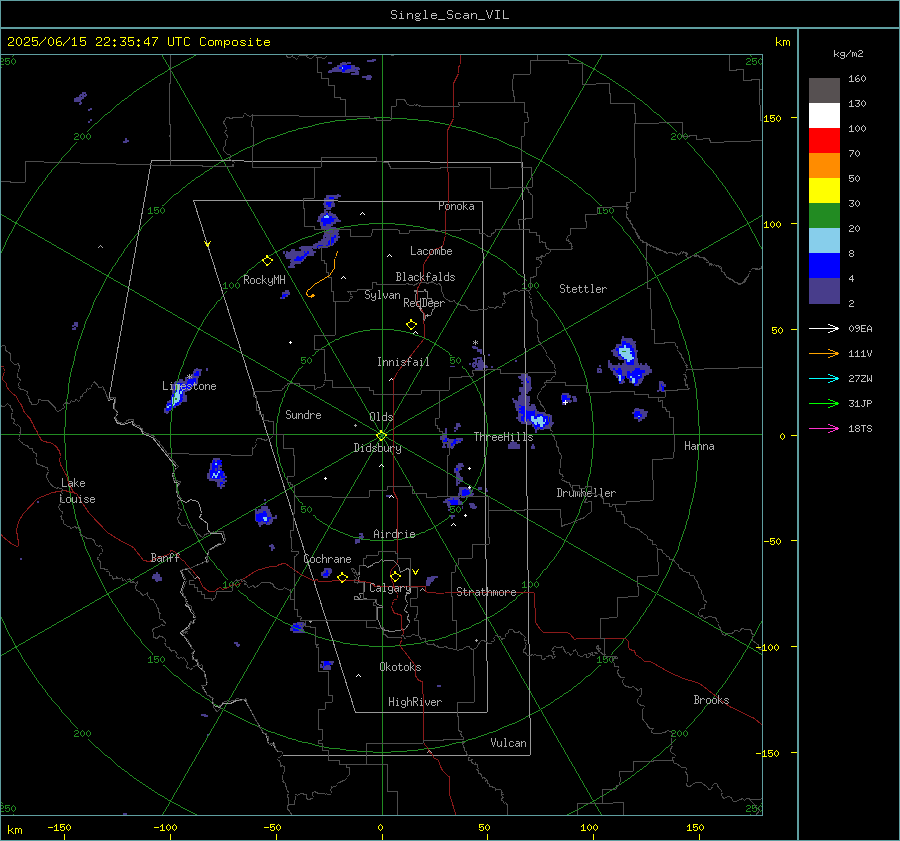This screenshot has width=900, height=841.
Task: Click the white 09EA arrow in legend
Action: click(x=824, y=328)
